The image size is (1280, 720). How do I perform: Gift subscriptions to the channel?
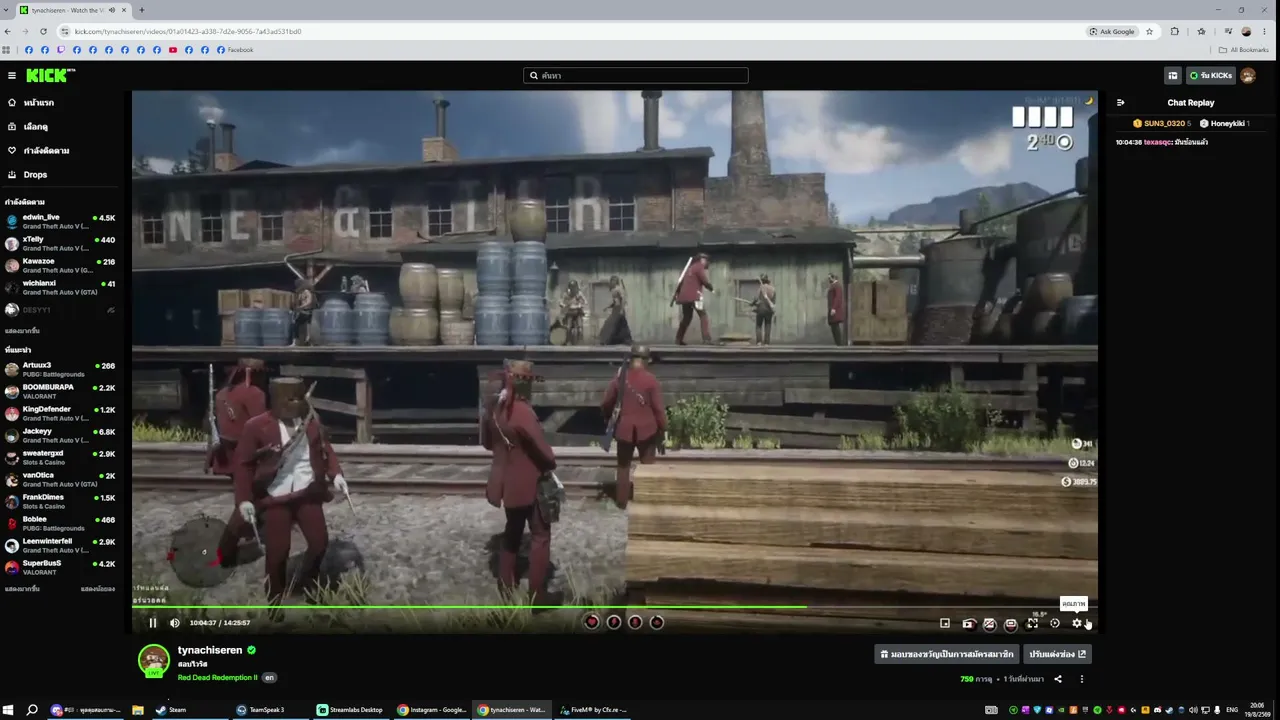tap(946, 654)
